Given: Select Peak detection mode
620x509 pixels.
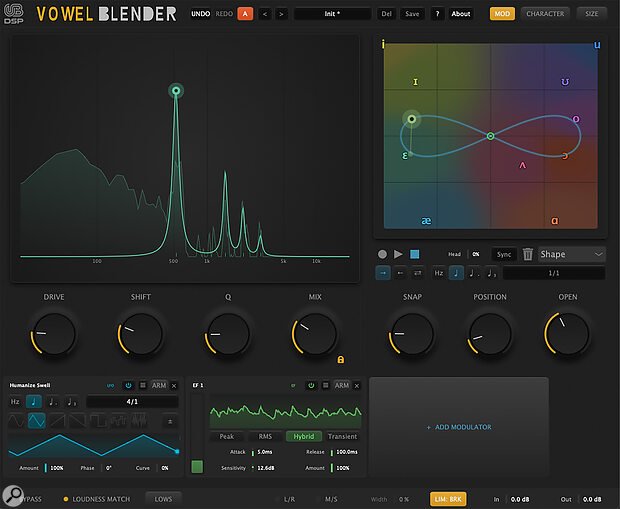Looking at the screenshot, I should [x=227, y=436].
